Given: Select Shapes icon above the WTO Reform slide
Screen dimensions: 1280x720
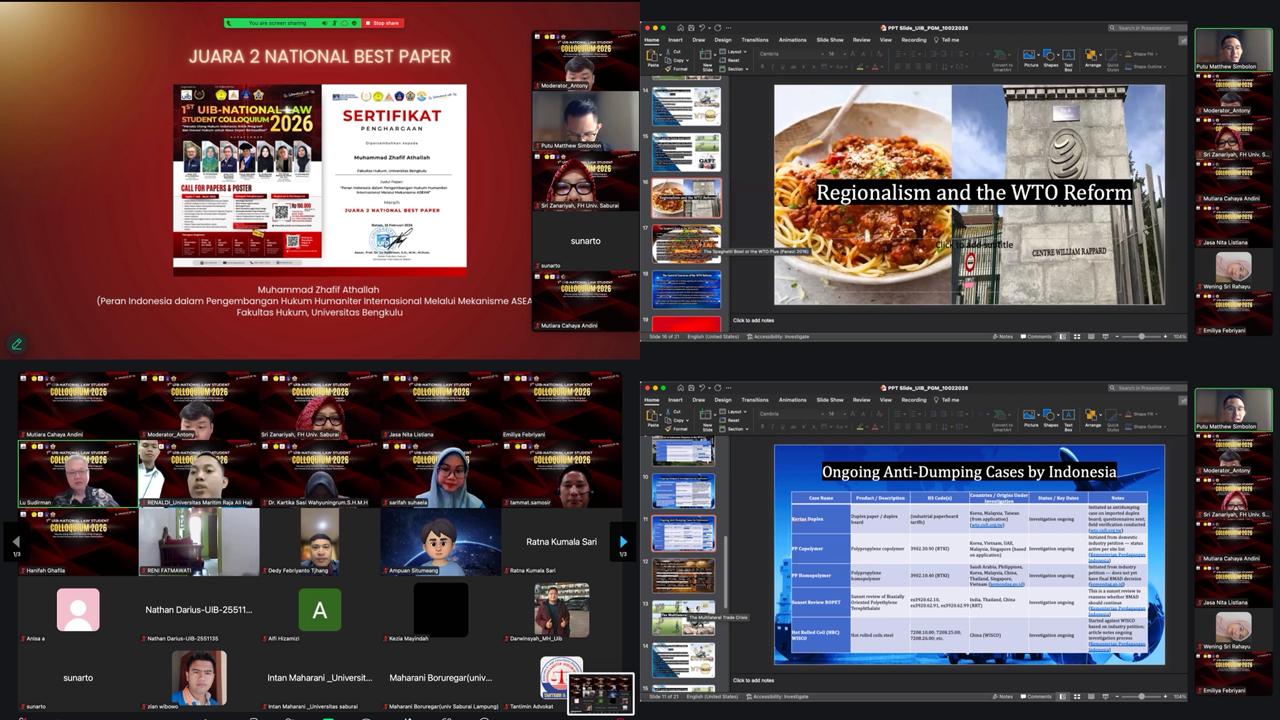Looking at the screenshot, I should [x=1050, y=57].
